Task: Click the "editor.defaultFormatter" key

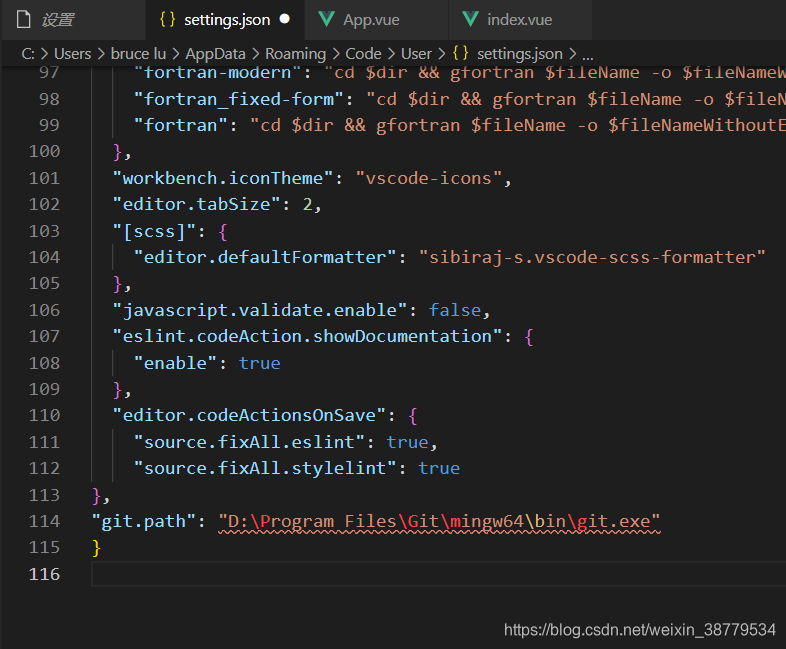Action: pyautogui.click(x=265, y=258)
